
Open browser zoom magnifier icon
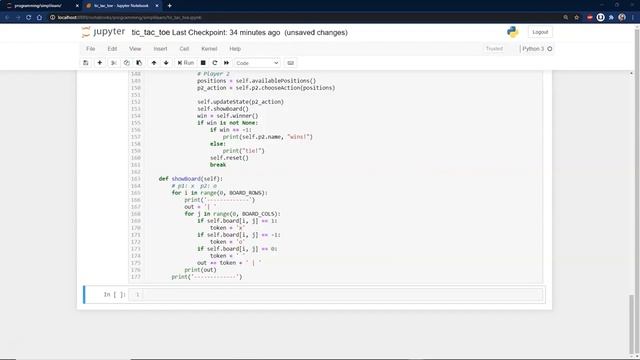(566, 18)
